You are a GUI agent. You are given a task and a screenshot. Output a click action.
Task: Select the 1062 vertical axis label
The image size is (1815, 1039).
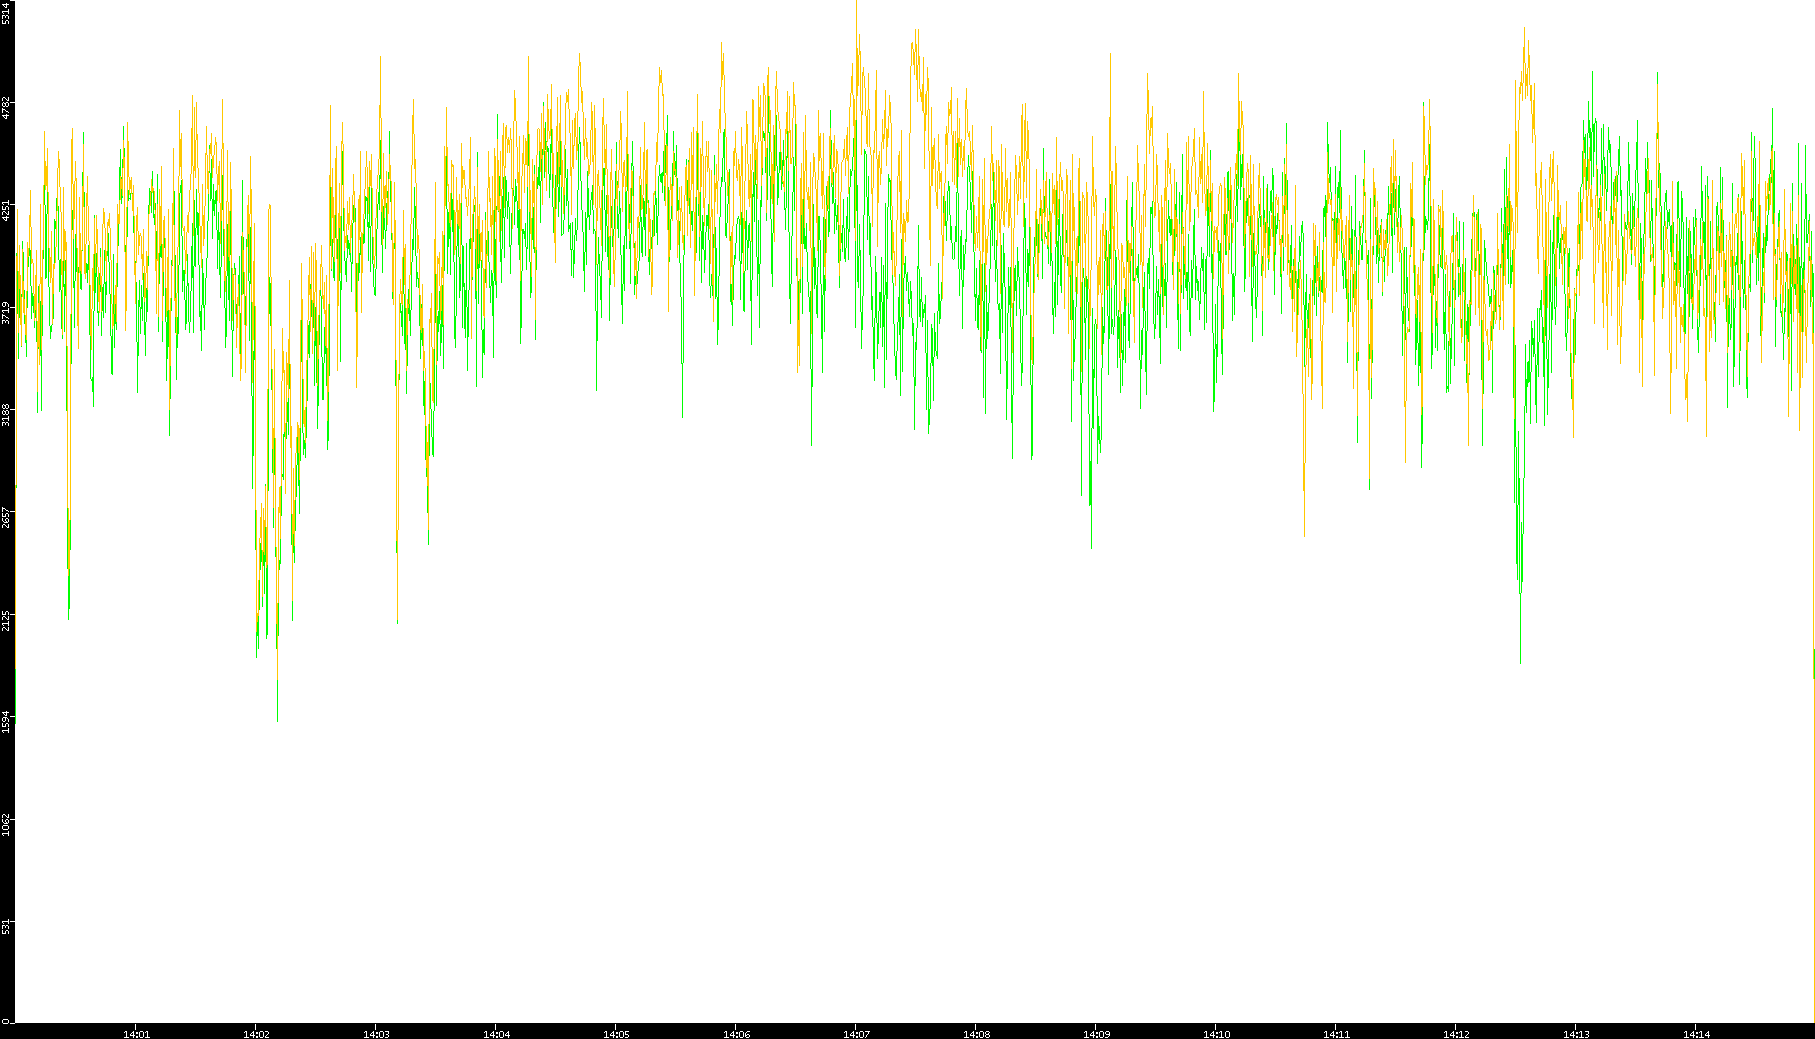(x=6, y=824)
